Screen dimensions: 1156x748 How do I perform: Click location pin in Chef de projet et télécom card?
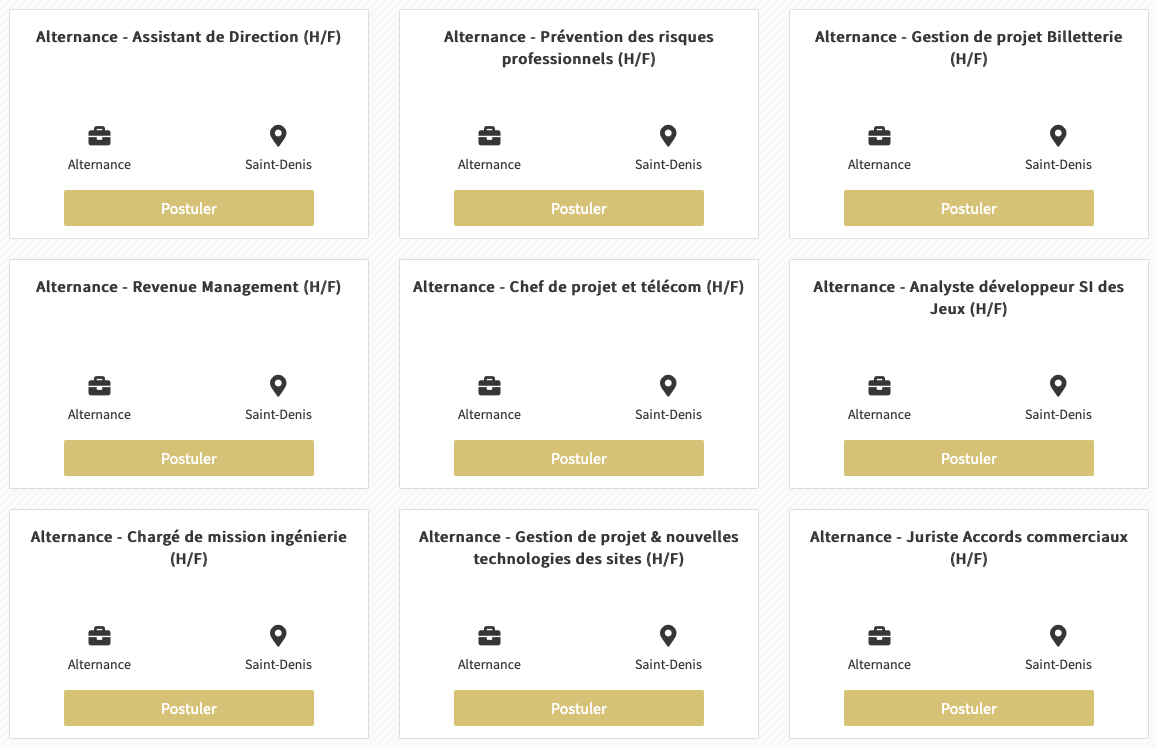coord(668,385)
